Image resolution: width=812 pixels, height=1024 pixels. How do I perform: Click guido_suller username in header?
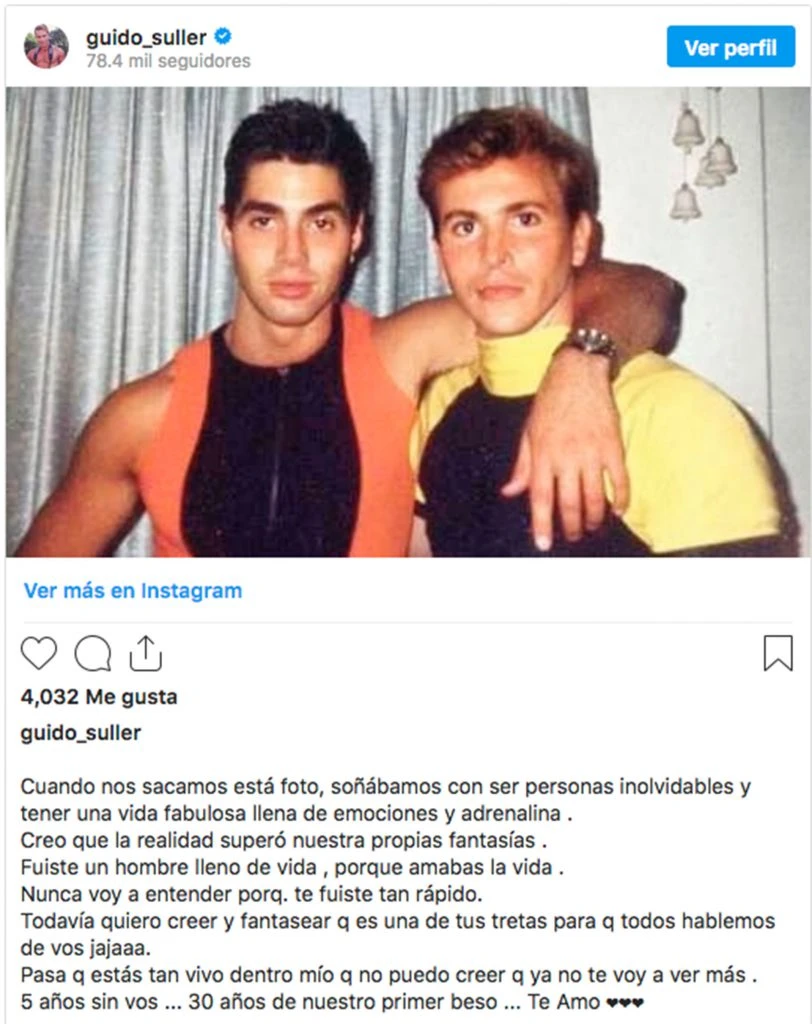coord(146,37)
